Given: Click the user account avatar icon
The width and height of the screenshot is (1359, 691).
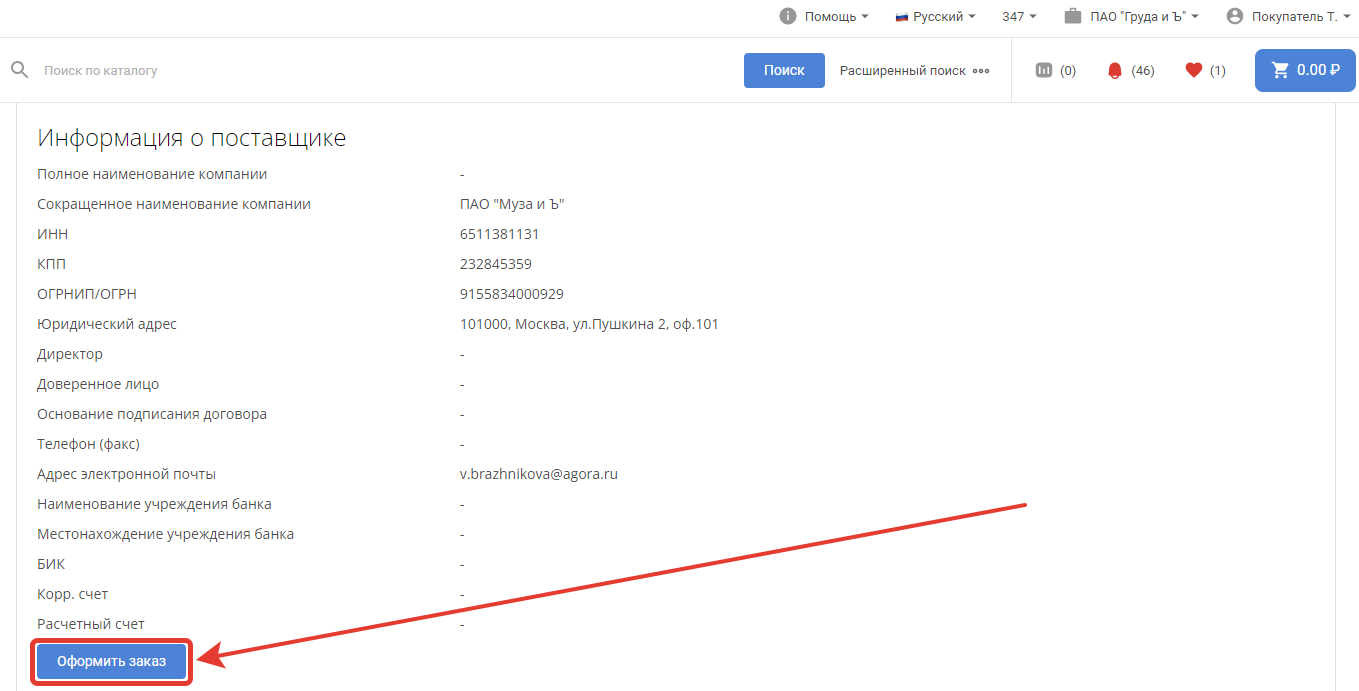Looking at the screenshot, I should (x=1234, y=16).
